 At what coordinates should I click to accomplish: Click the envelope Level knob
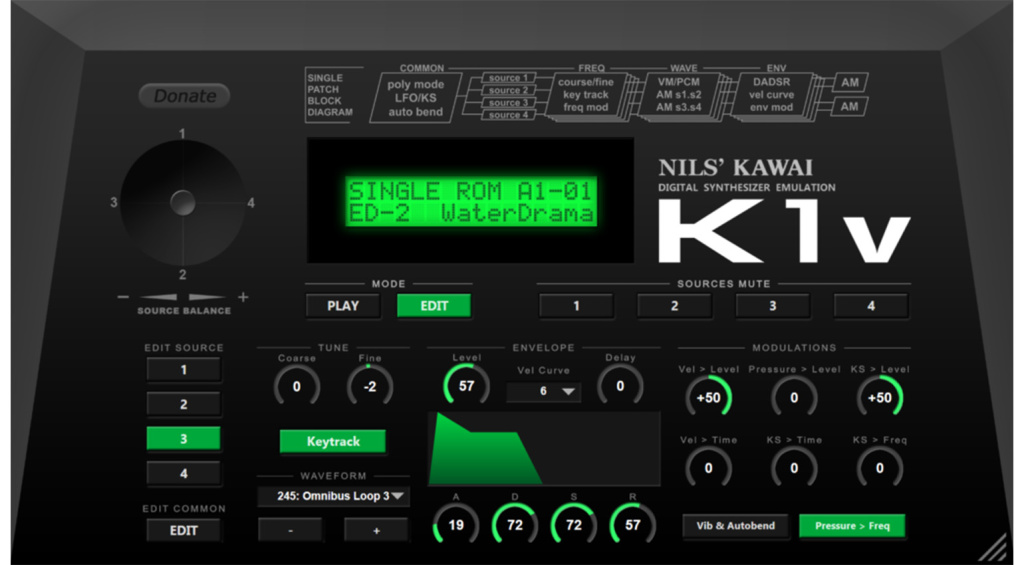click(466, 386)
